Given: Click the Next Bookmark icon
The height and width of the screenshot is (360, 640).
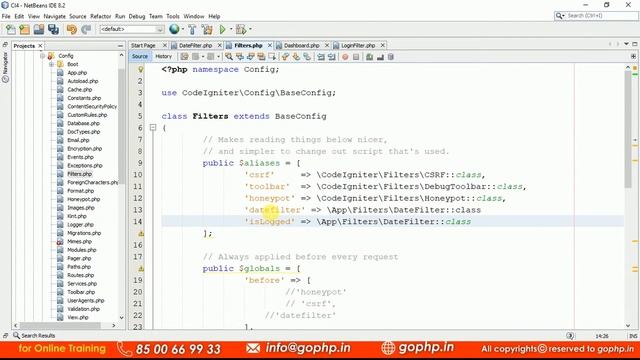Looking at the screenshot, I should [296, 57].
